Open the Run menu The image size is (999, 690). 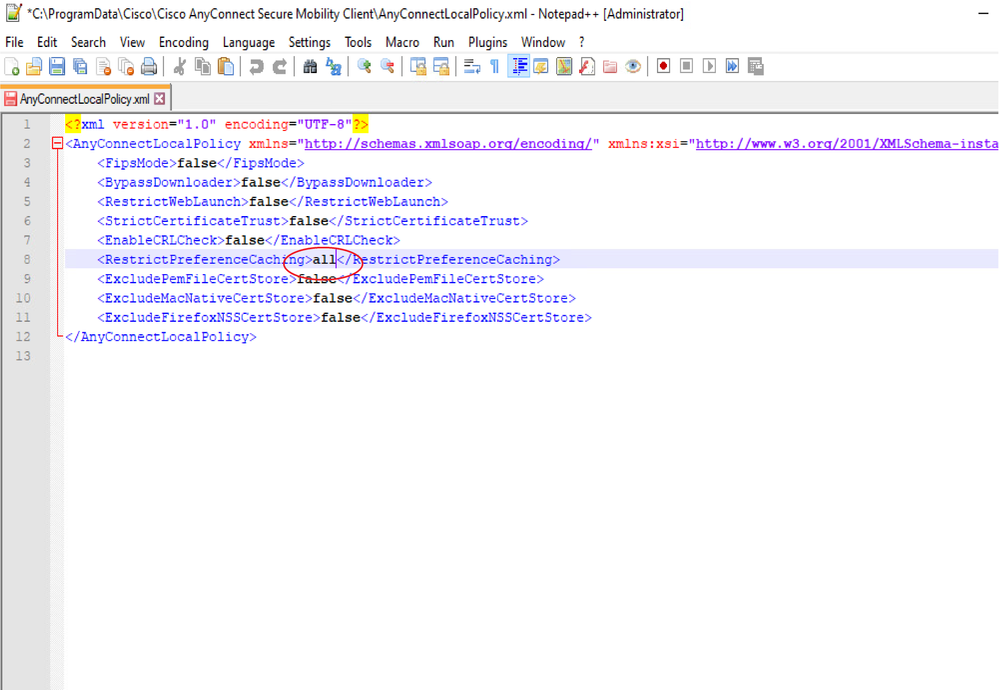pos(443,42)
